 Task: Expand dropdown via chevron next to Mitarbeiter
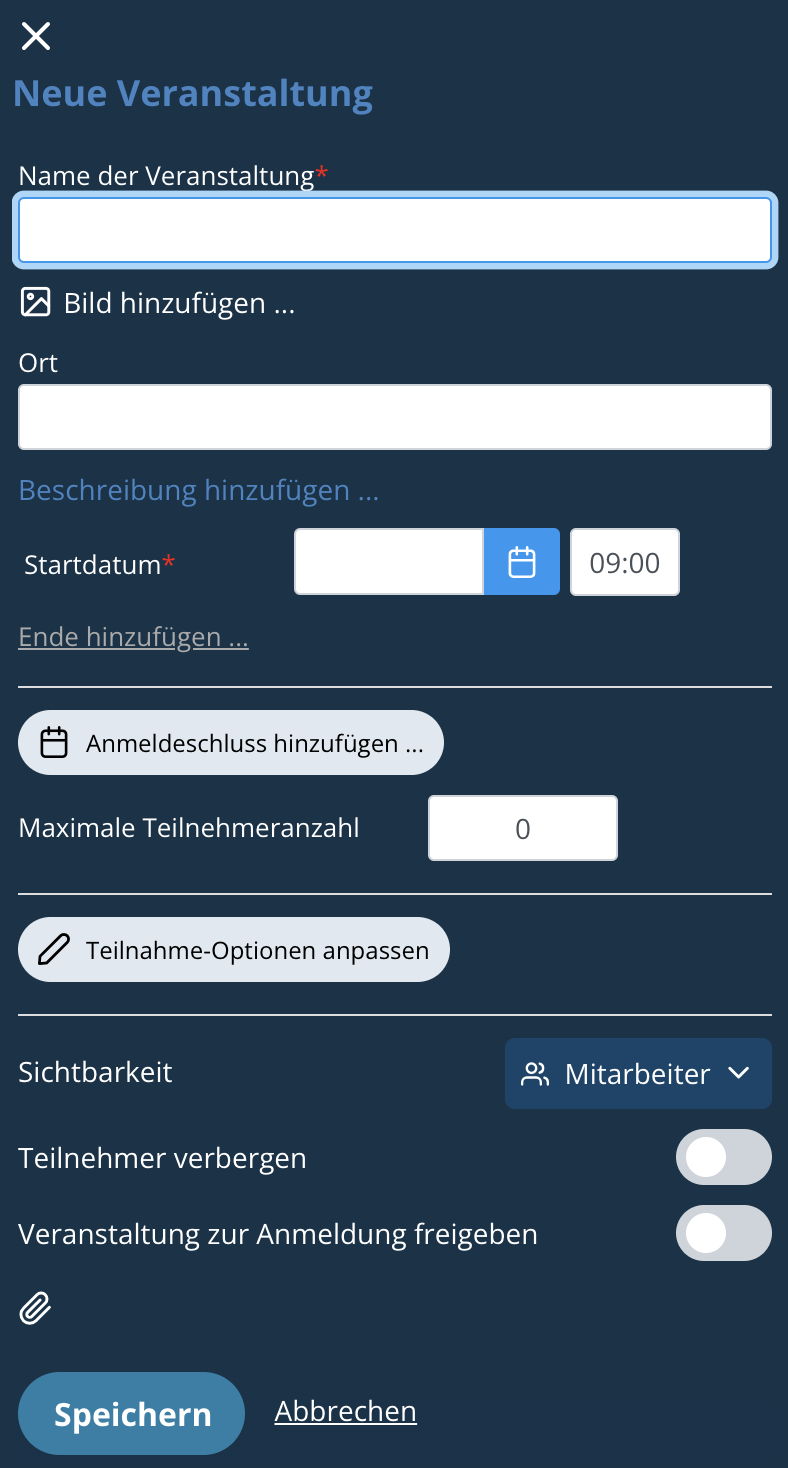pyautogui.click(x=739, y=1074)
